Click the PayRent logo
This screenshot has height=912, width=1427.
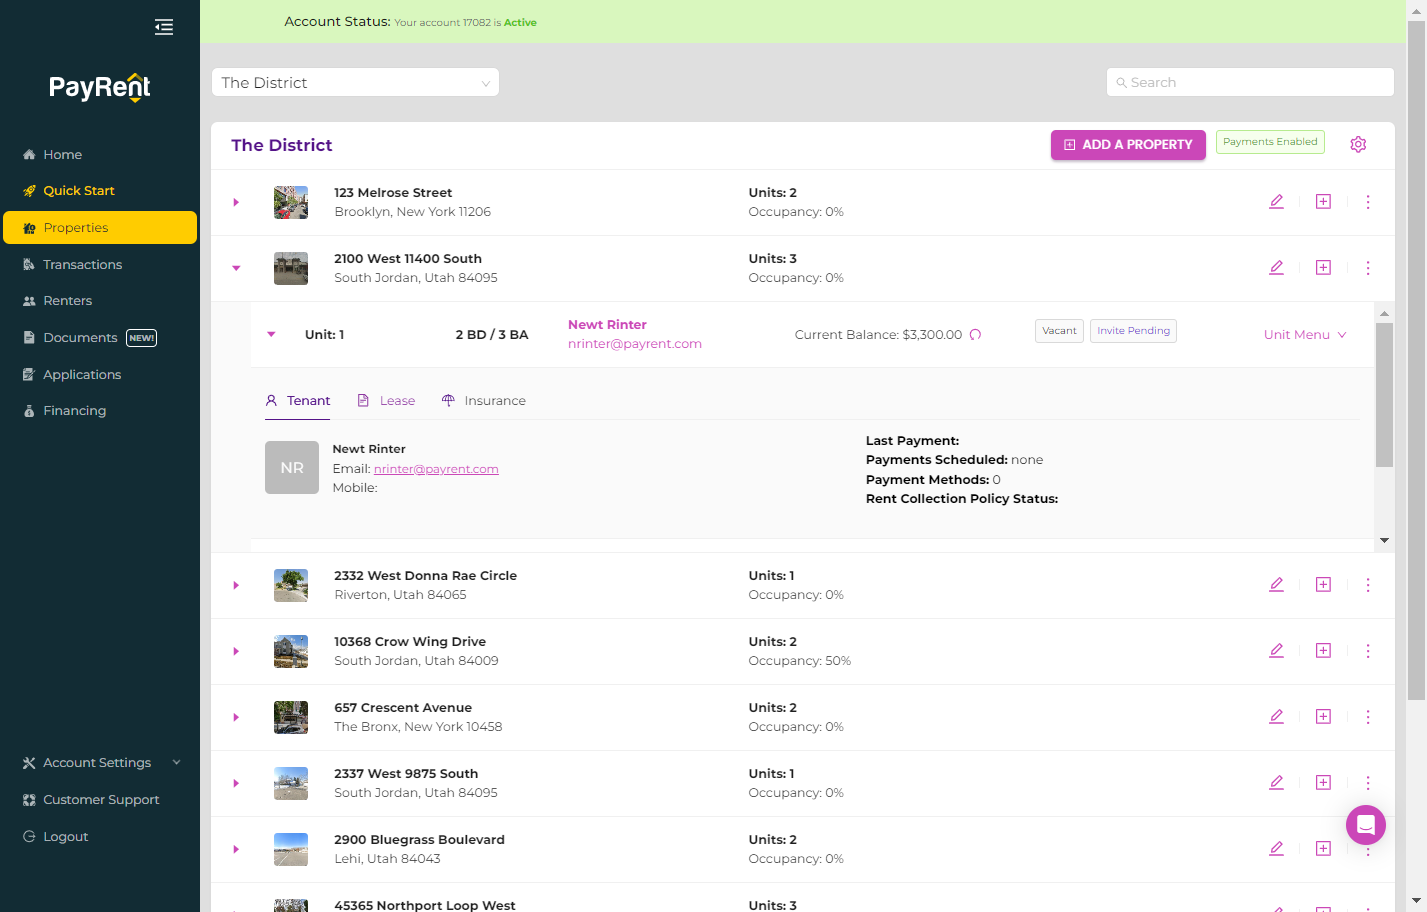click(100, 88)
